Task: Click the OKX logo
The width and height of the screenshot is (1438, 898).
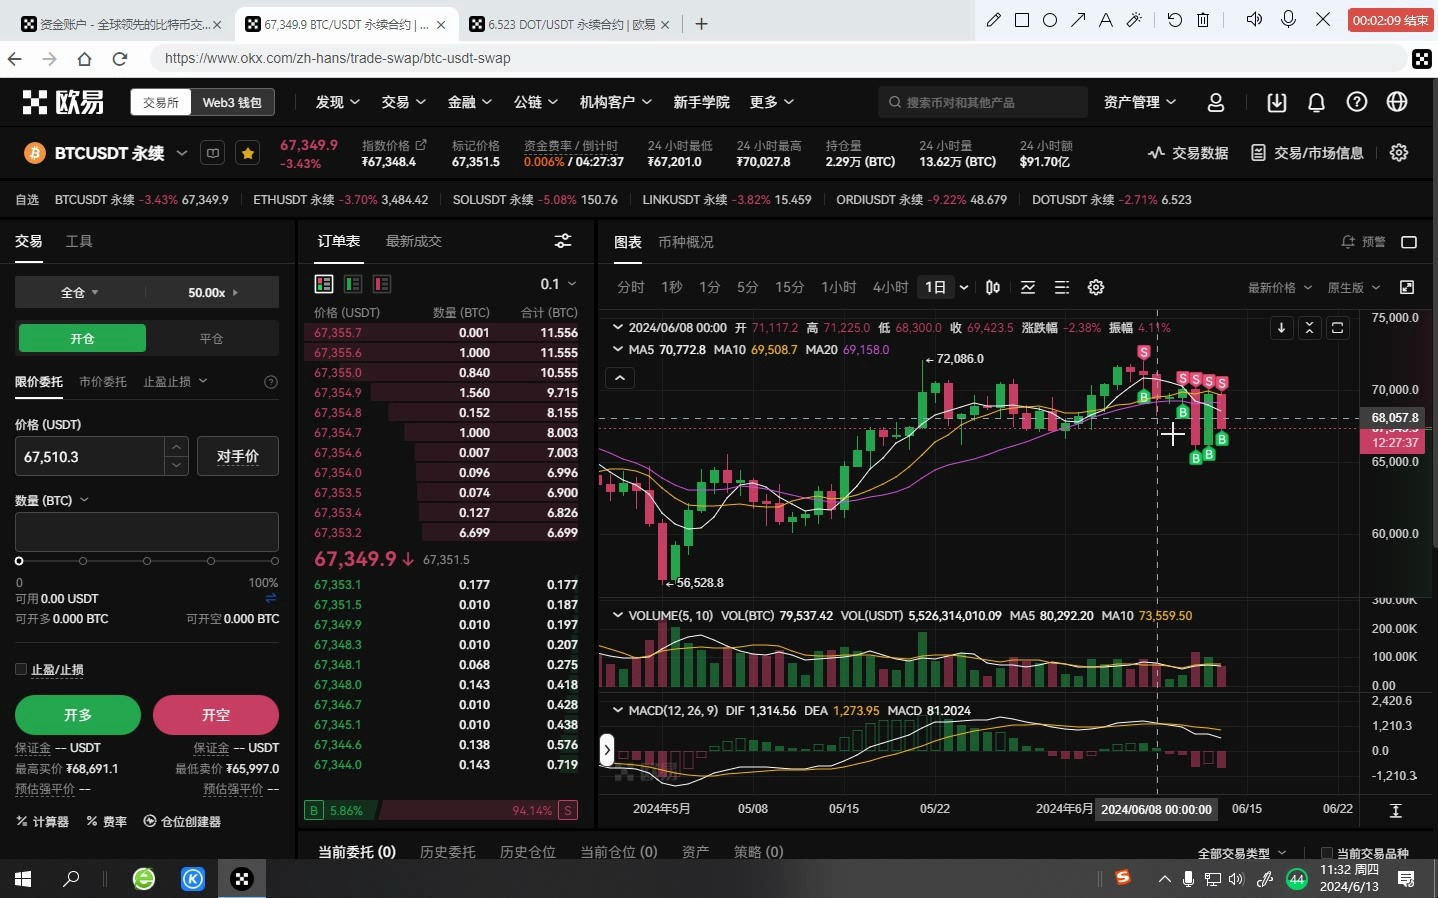Action: [x=63, y=102]
